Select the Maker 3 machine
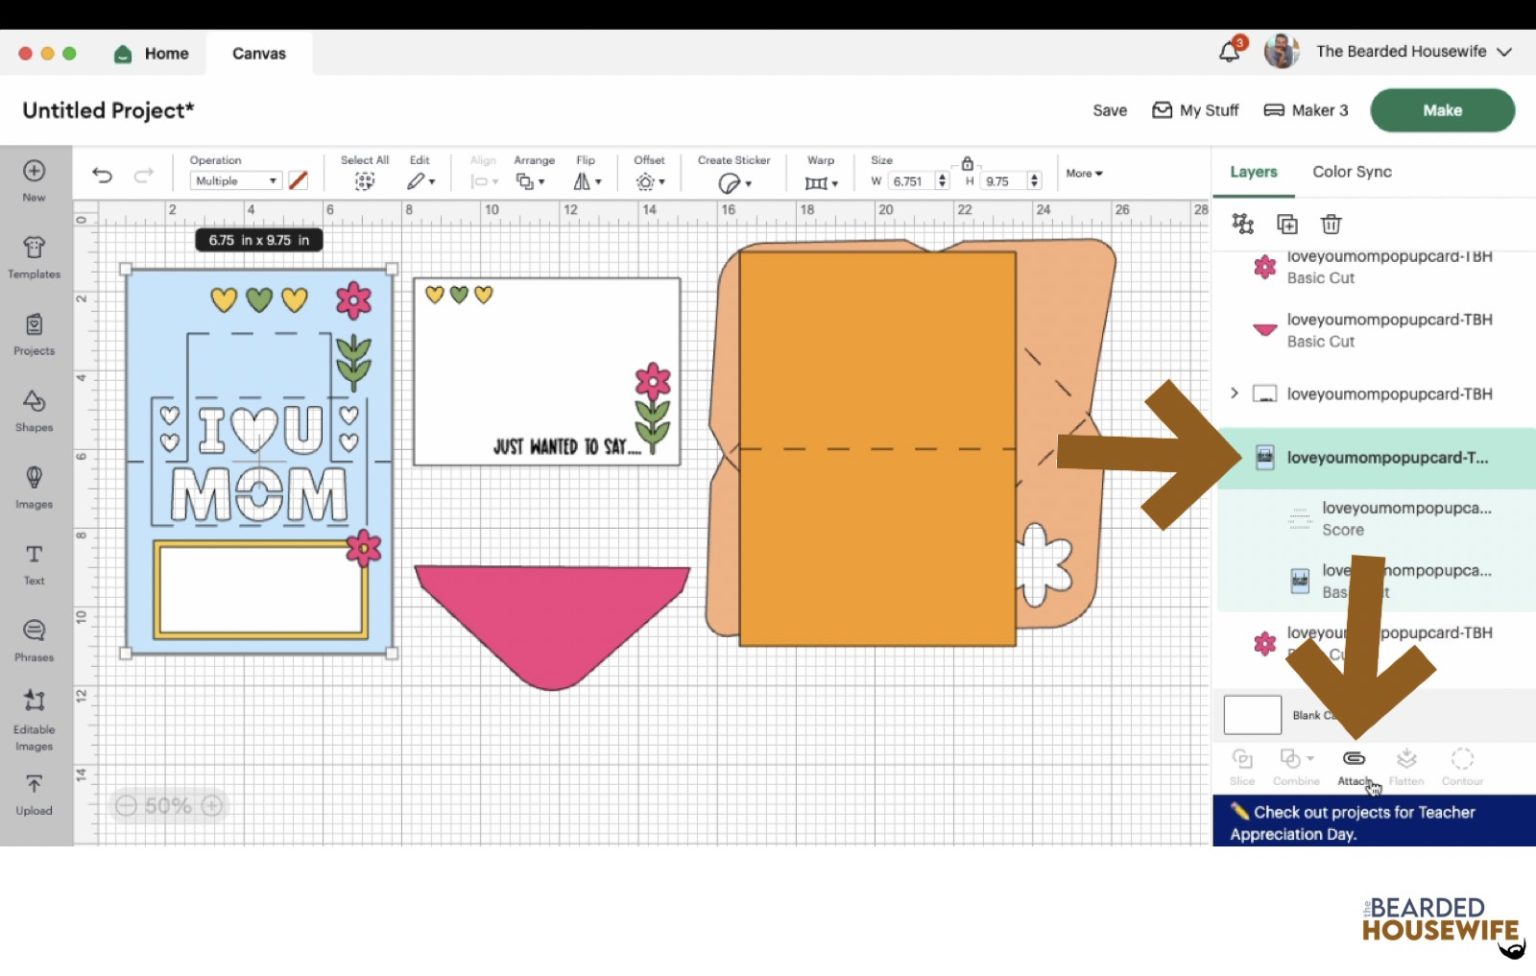The height and width of the screenshot is (976, 1536). click(1306, 110)
